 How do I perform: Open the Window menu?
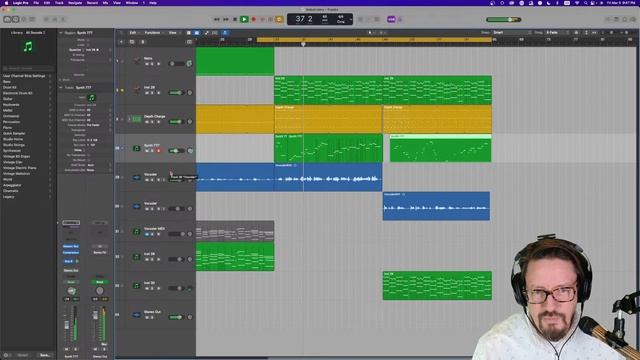tap(131, 3)
